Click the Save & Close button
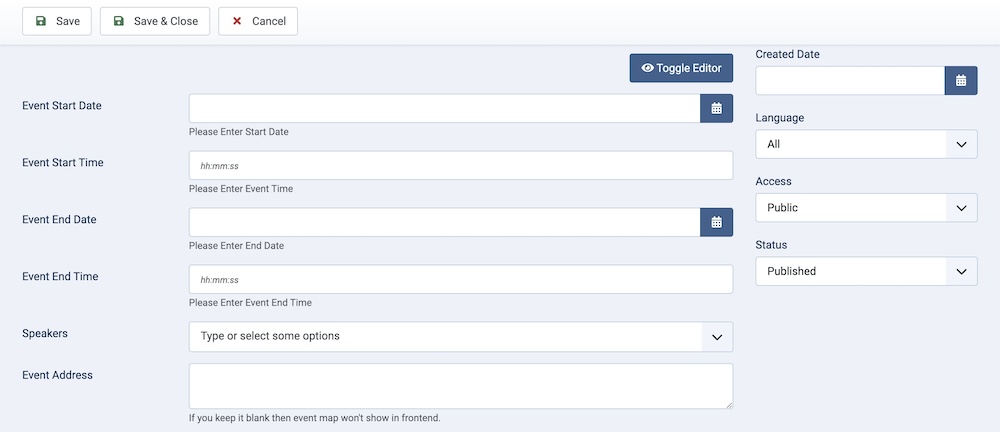The height and width of the screenshot is (432, 1000). click(155, 21)
